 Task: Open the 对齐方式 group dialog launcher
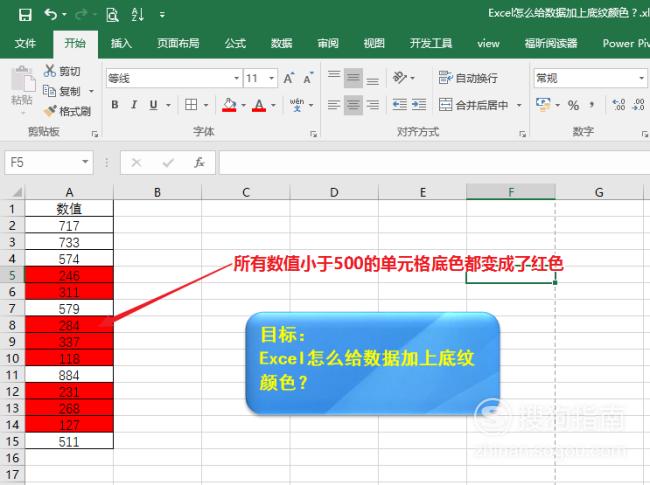click(x=522, y=133)
